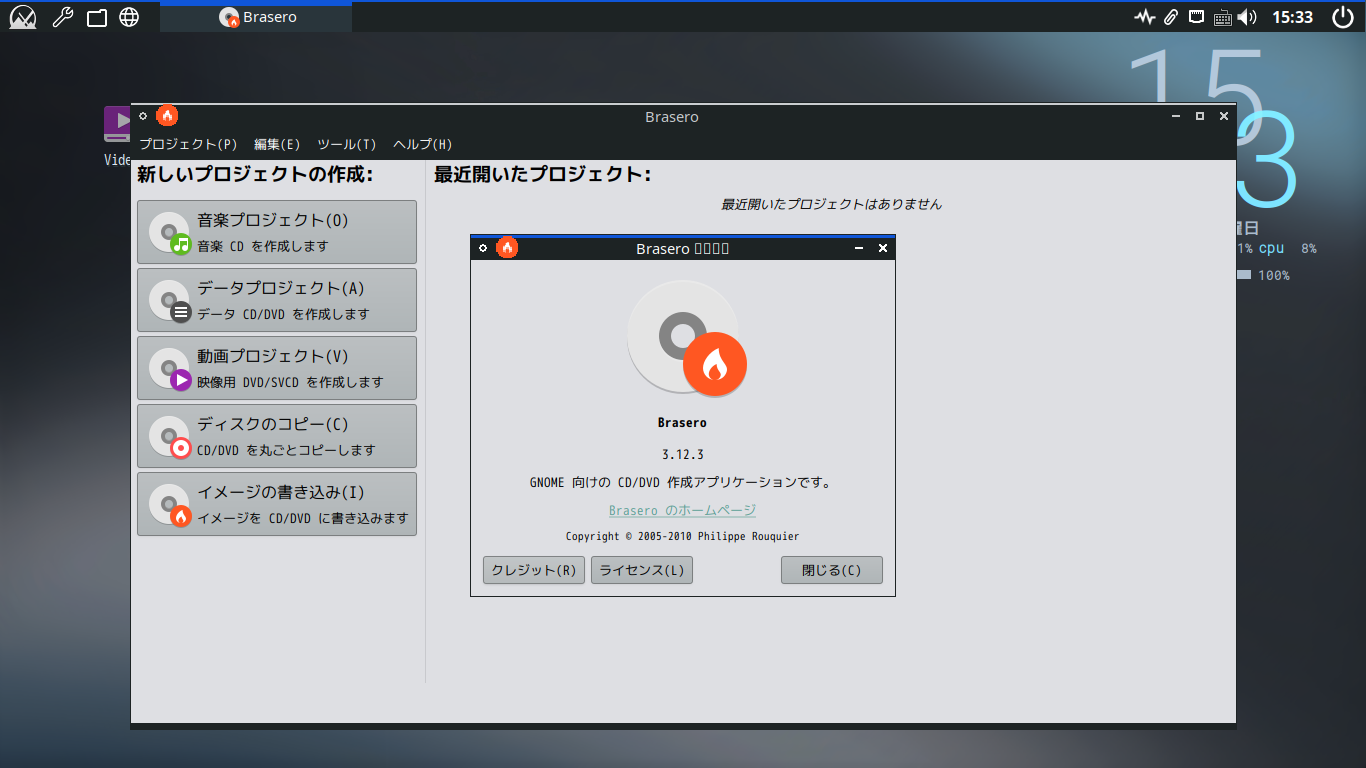Click the flame burn image disc icon
The width and height of the screenshot is (1366, 768).
(169, 504)
